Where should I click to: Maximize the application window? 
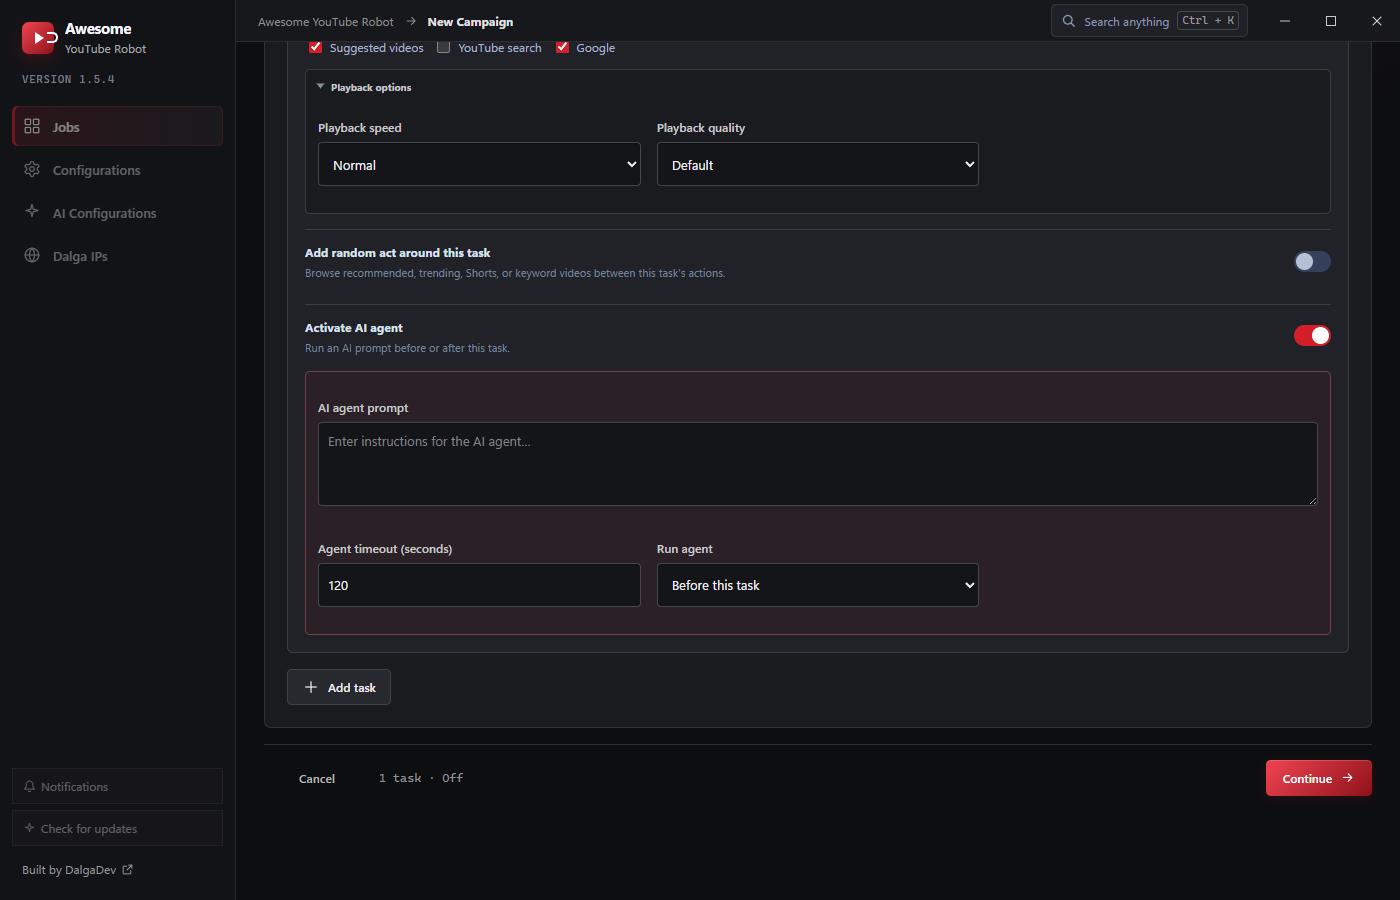click(x=1331, y=21)
